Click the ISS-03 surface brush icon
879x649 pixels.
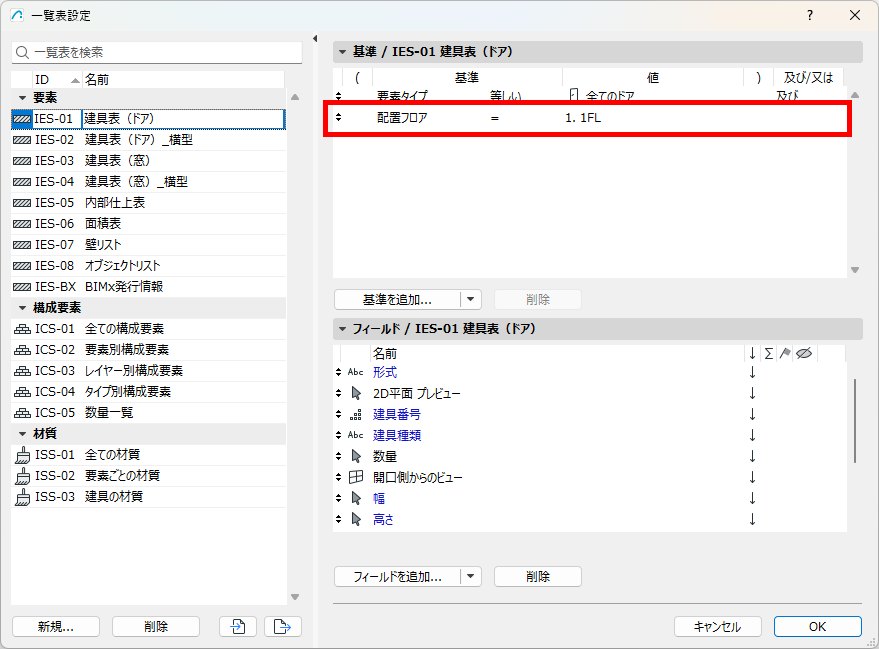click(22, 497)
